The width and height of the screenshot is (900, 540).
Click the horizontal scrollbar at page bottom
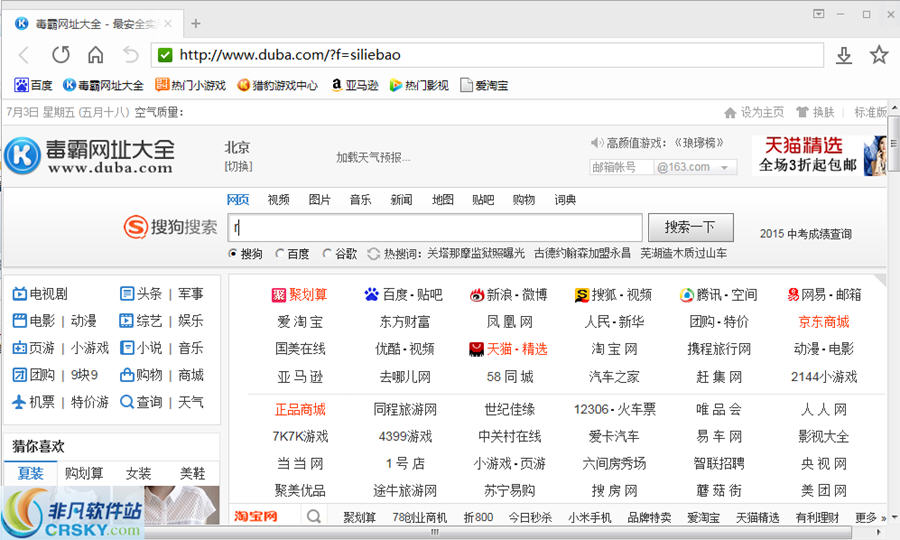(435, 532)
